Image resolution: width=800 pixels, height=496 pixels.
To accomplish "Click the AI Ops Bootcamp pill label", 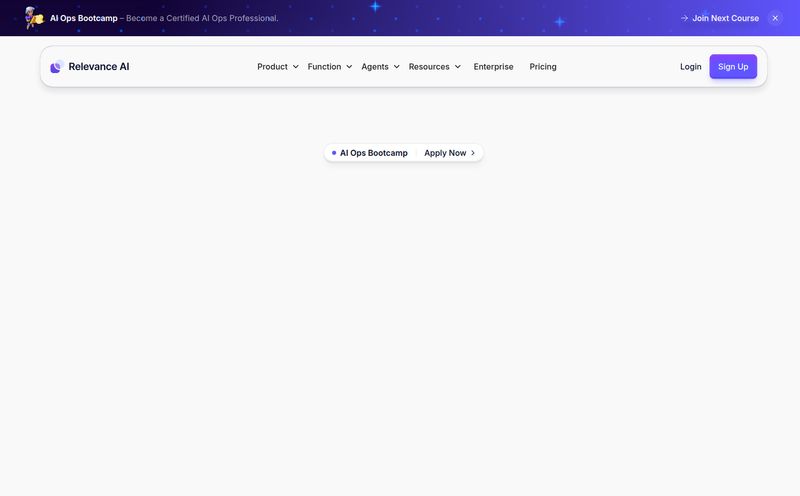I will [373, 153].
